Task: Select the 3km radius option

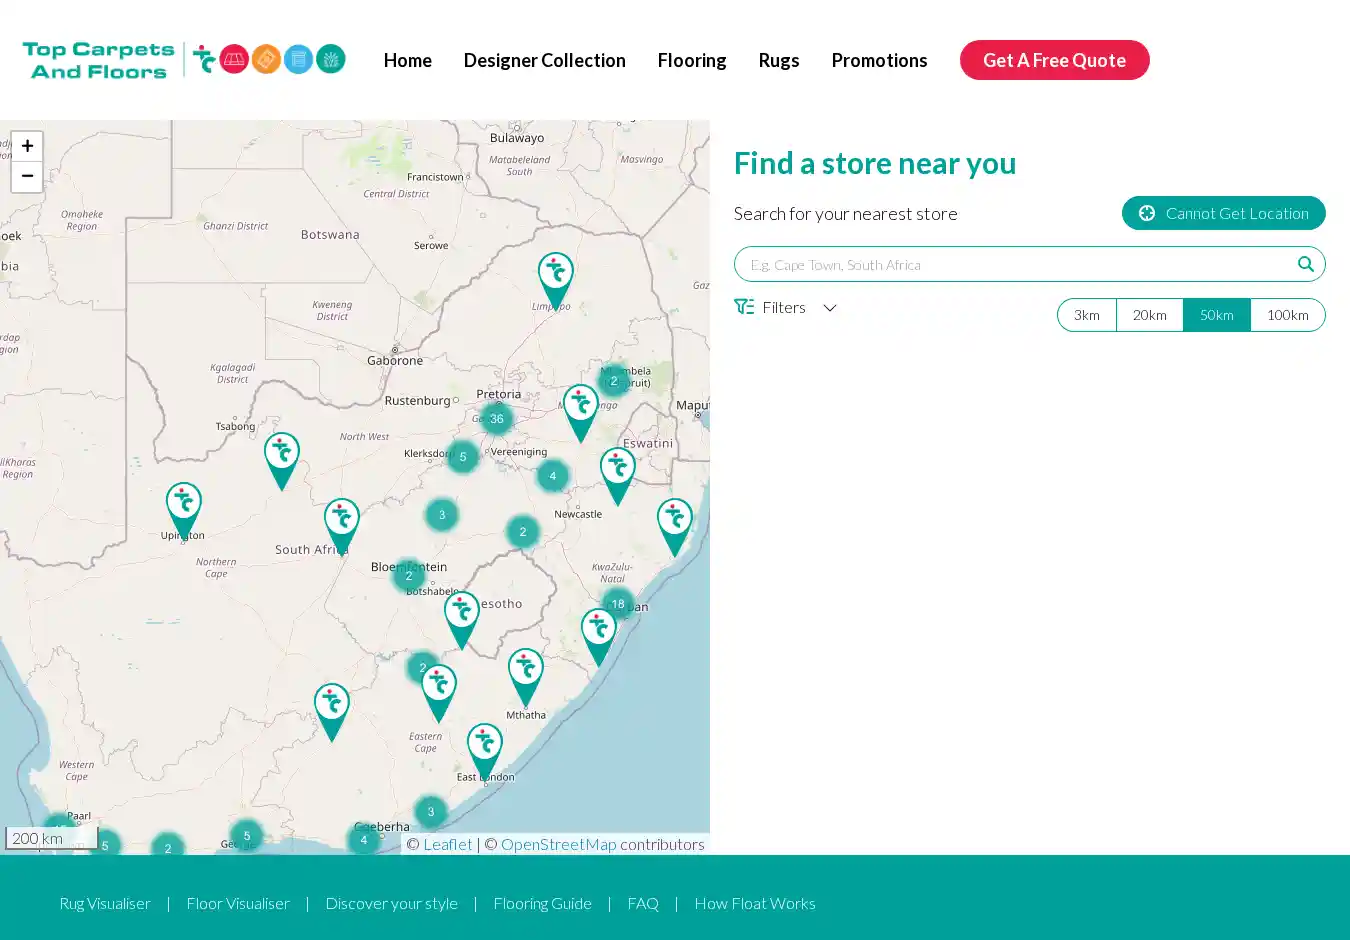Action: pyautogui.click(x=1087, y=315)
